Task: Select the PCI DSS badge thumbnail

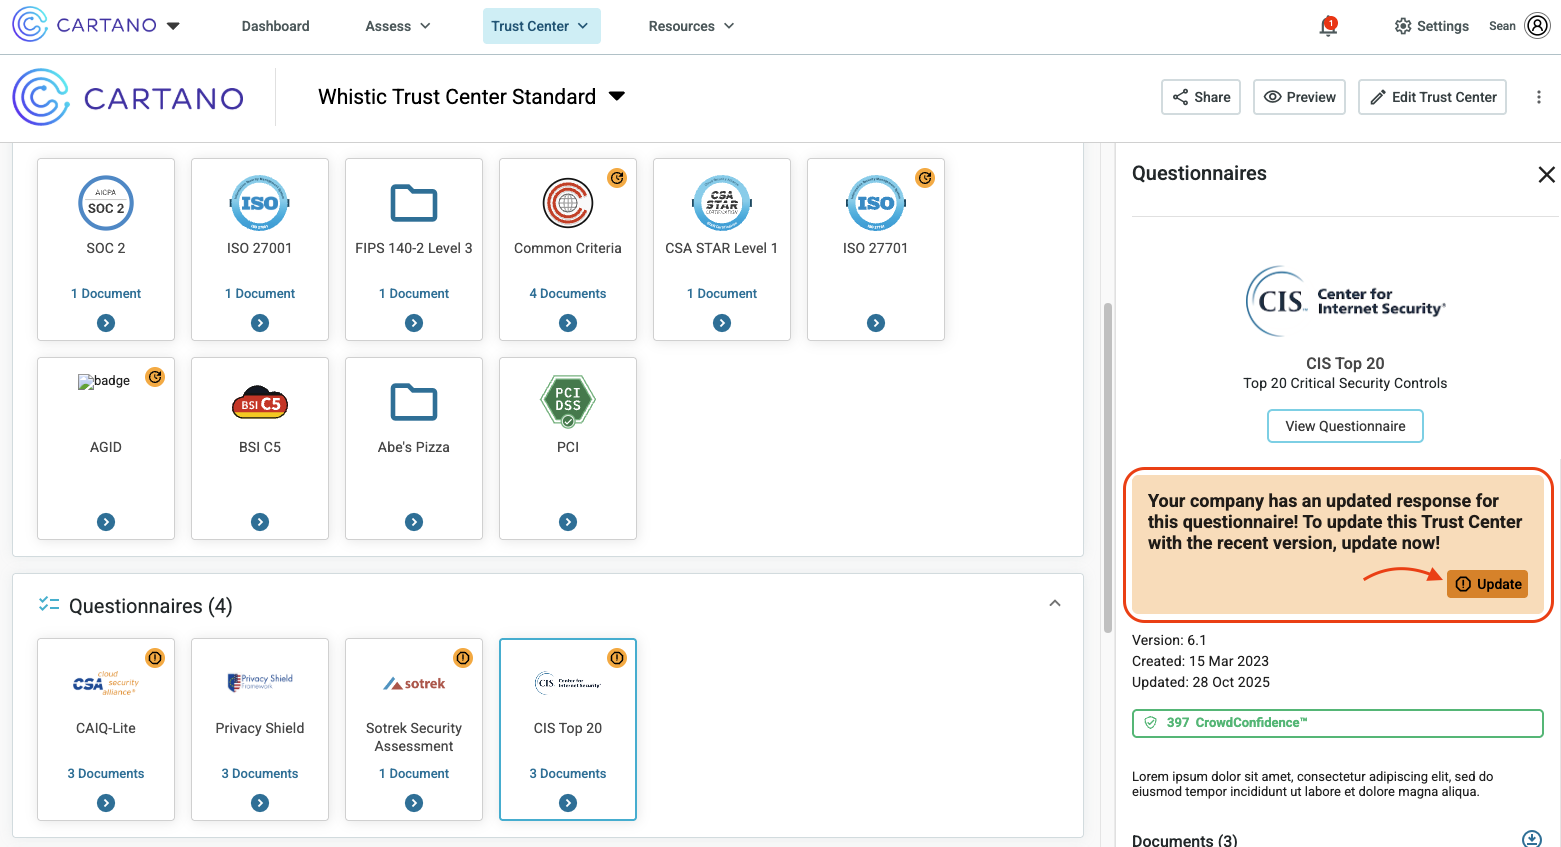Action: (568, 401)
